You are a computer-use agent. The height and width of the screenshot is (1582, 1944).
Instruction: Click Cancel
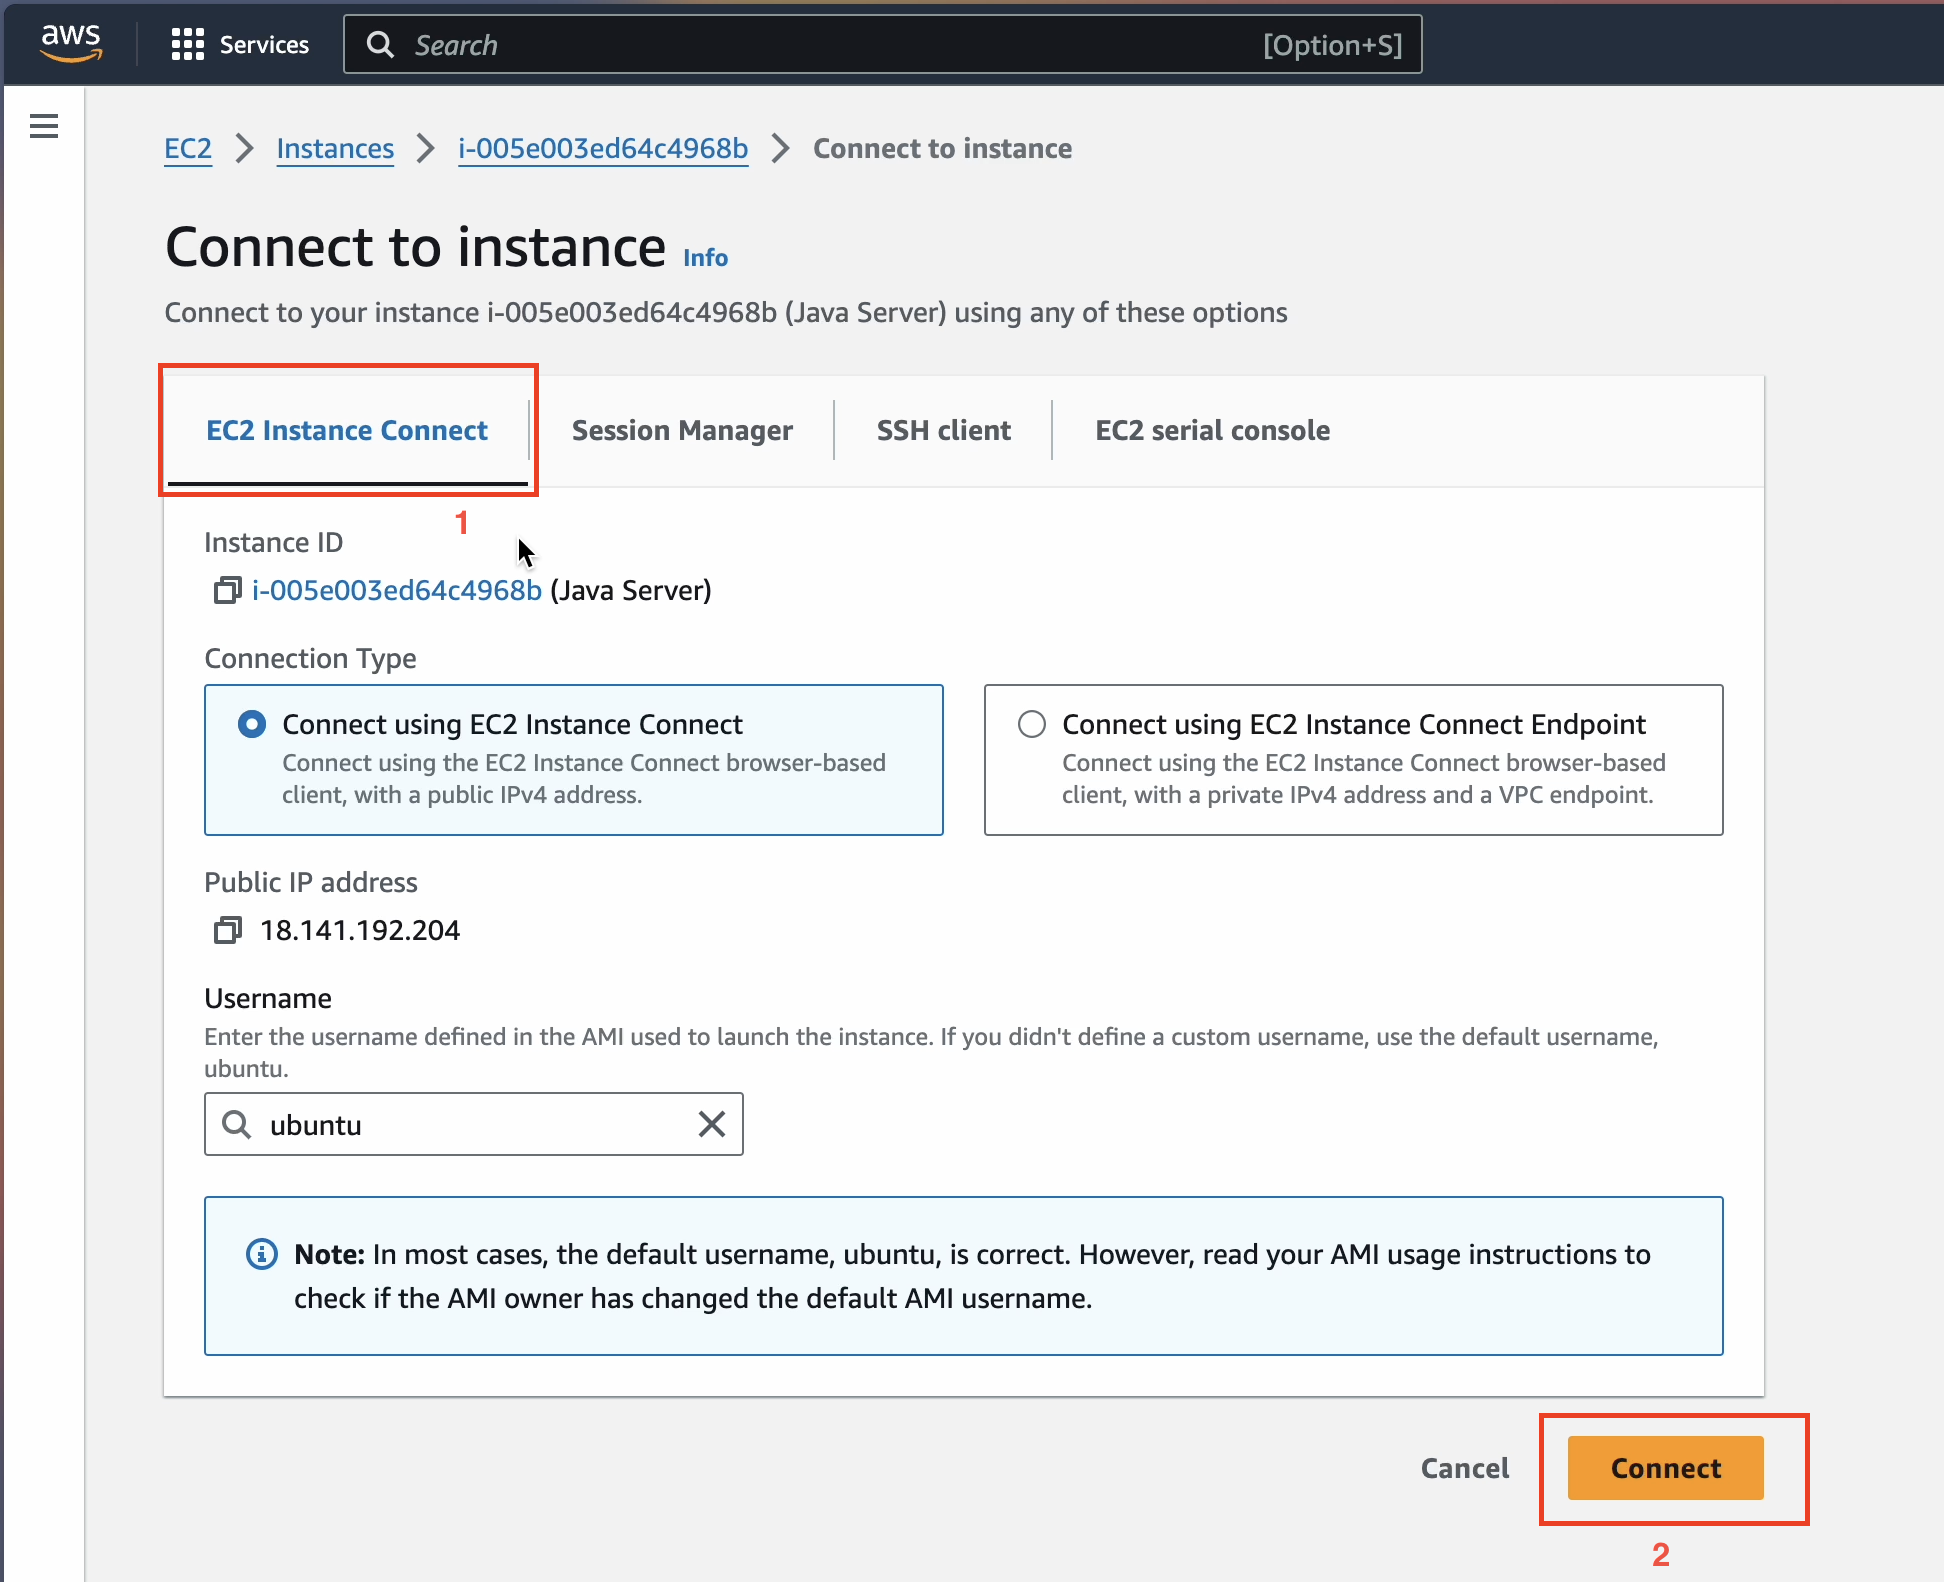pyautogui.click(x=1465, y=1468)
